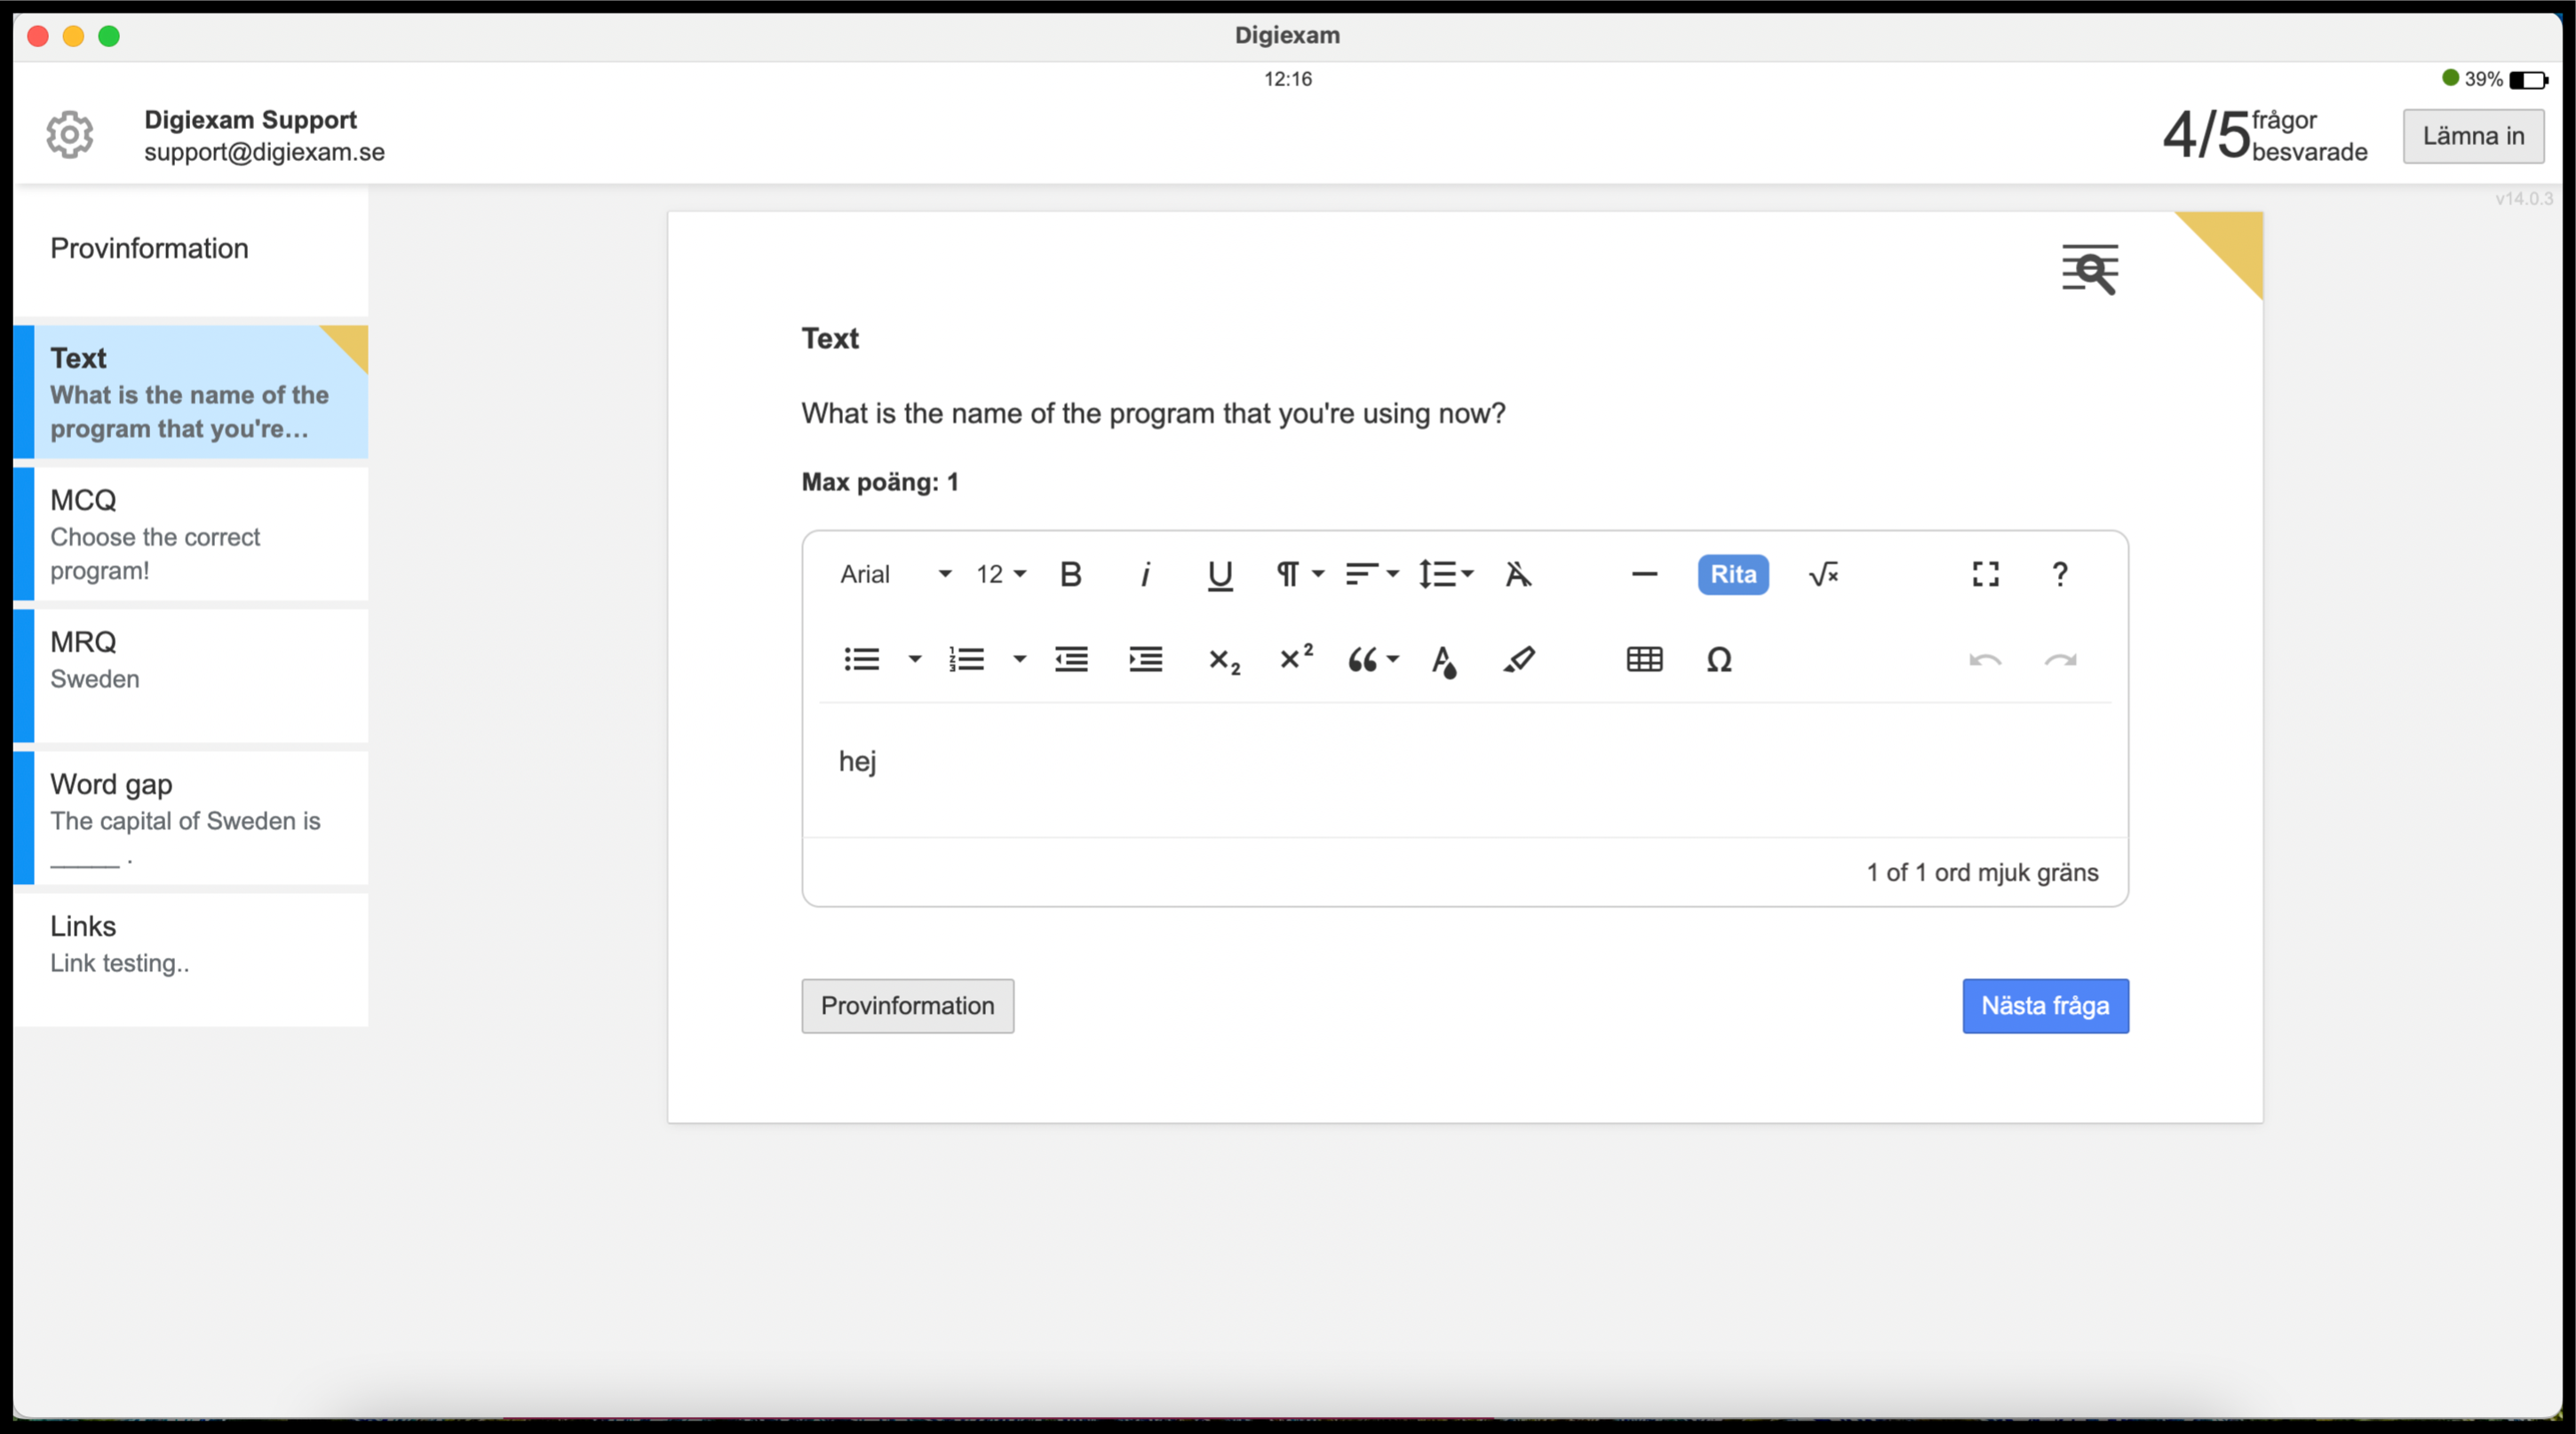Viewport: 2576px width, 1434px height.
Task: Click the Provinformation button below editor
Action: pyautogui.click(x=907, y=1005)
